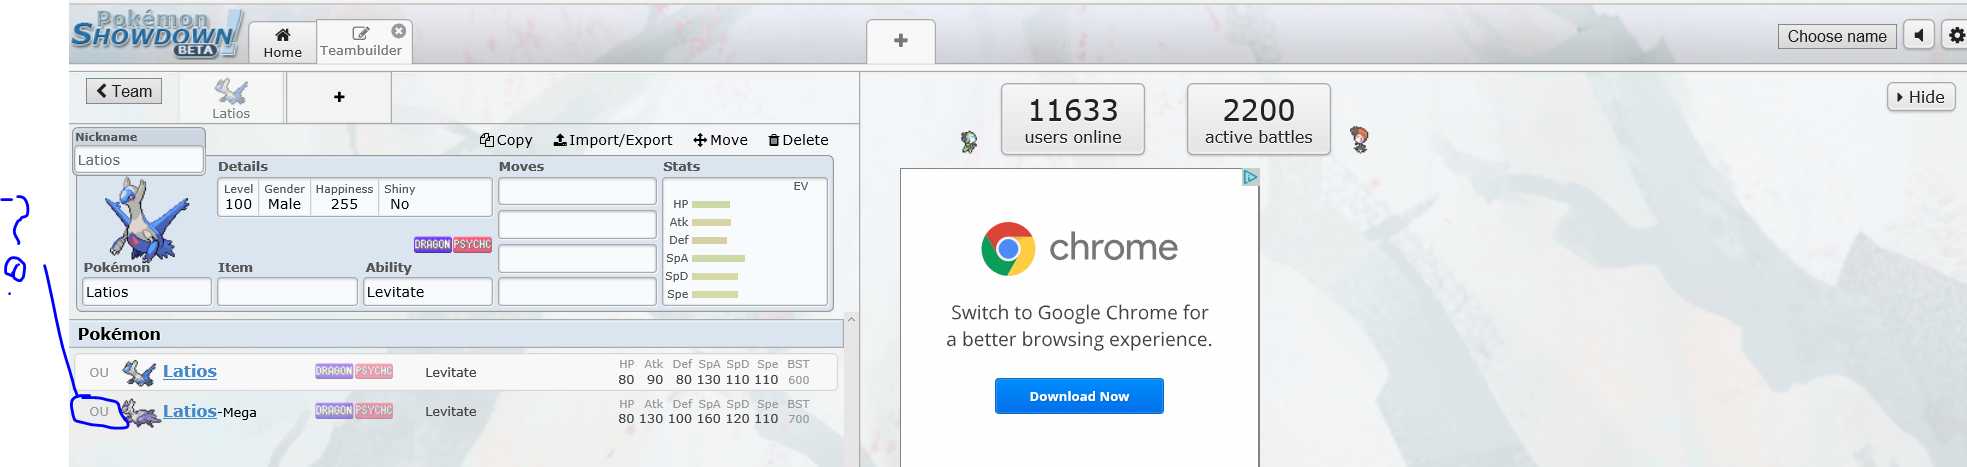Click Latios row BST value 600
The image size is (1967, 467).
[x=798, y=380]
